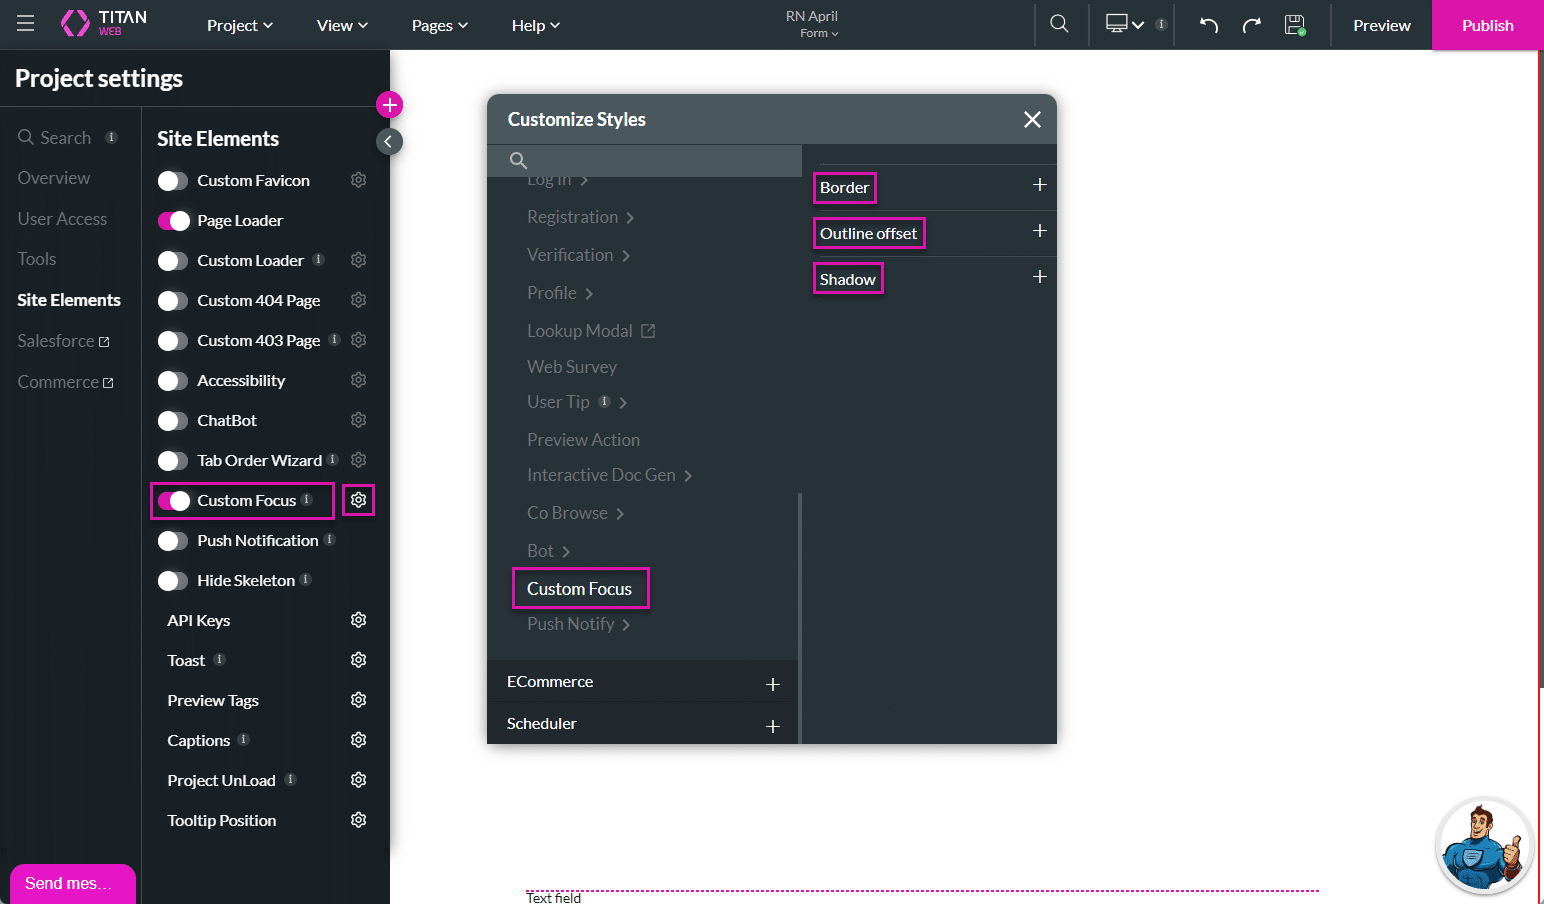Click the redo arrow icon
This screenshot has height=904, width=1544.
1251,25
